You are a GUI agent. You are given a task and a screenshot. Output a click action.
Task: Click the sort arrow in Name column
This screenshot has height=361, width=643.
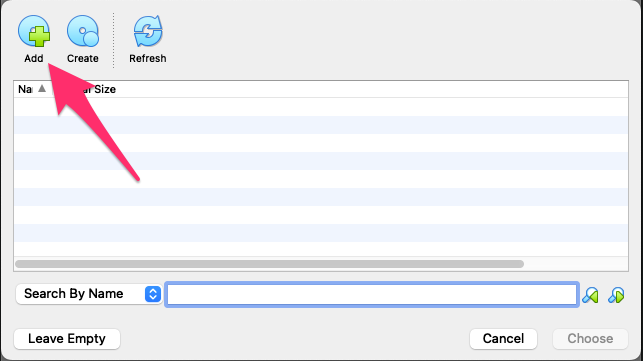42,89
